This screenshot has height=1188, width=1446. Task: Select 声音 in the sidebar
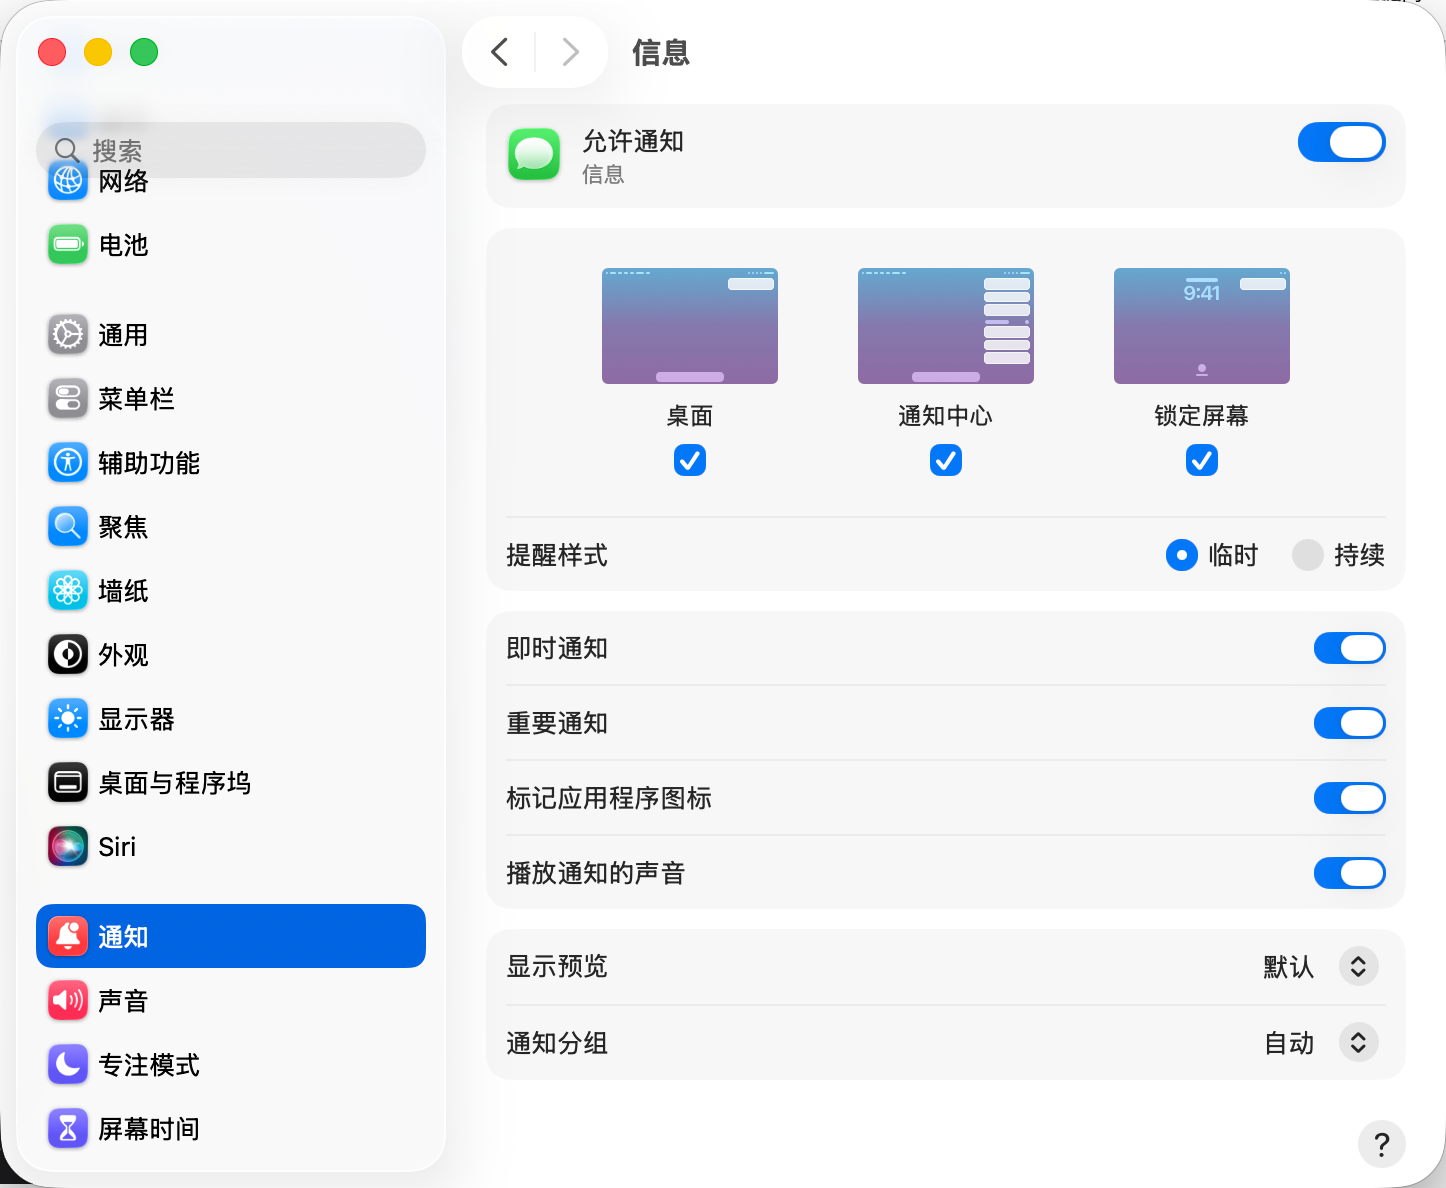123,1001
